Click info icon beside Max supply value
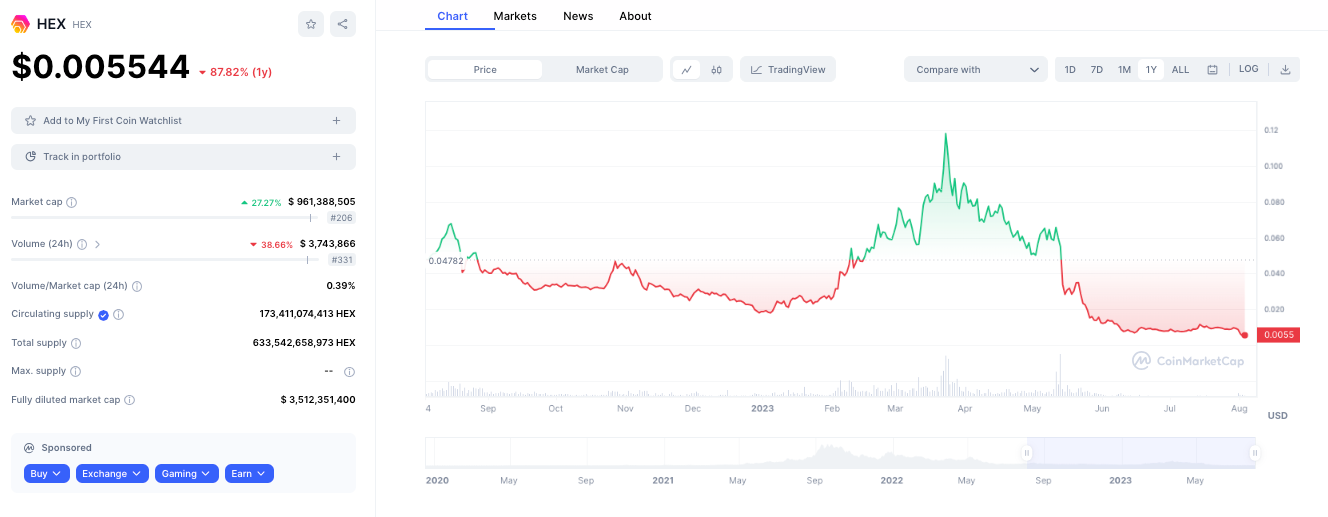Screen dimensions: 1328x517 coord(349,372)
